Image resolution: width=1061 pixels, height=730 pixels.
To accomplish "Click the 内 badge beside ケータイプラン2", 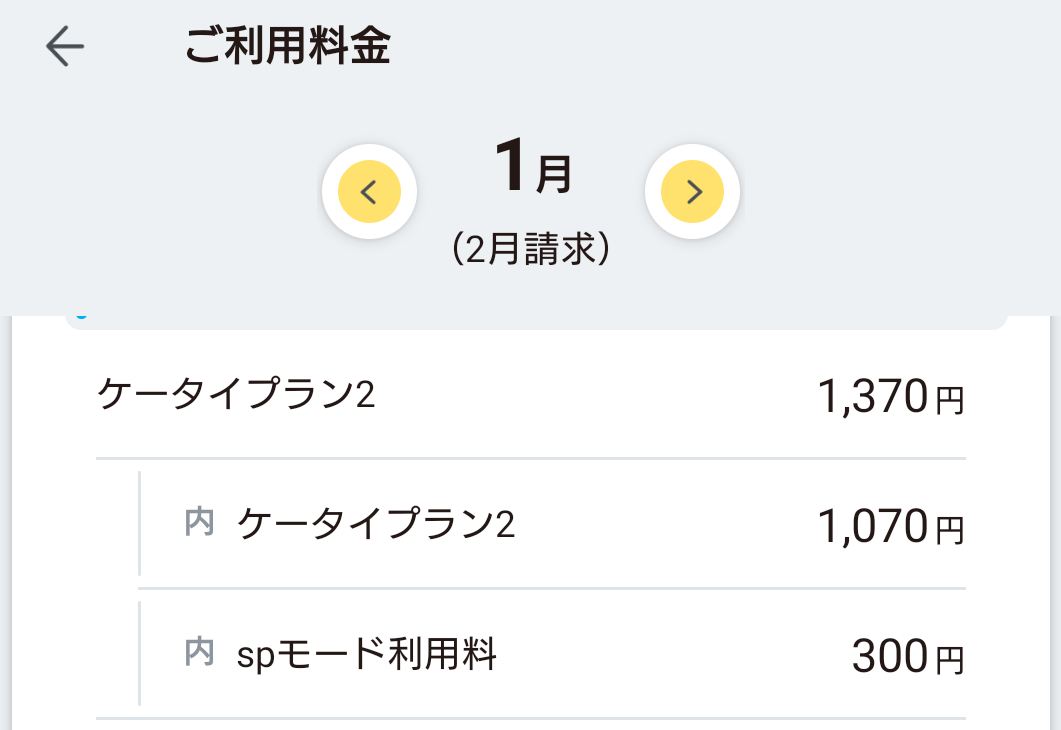I will point(200,523).
